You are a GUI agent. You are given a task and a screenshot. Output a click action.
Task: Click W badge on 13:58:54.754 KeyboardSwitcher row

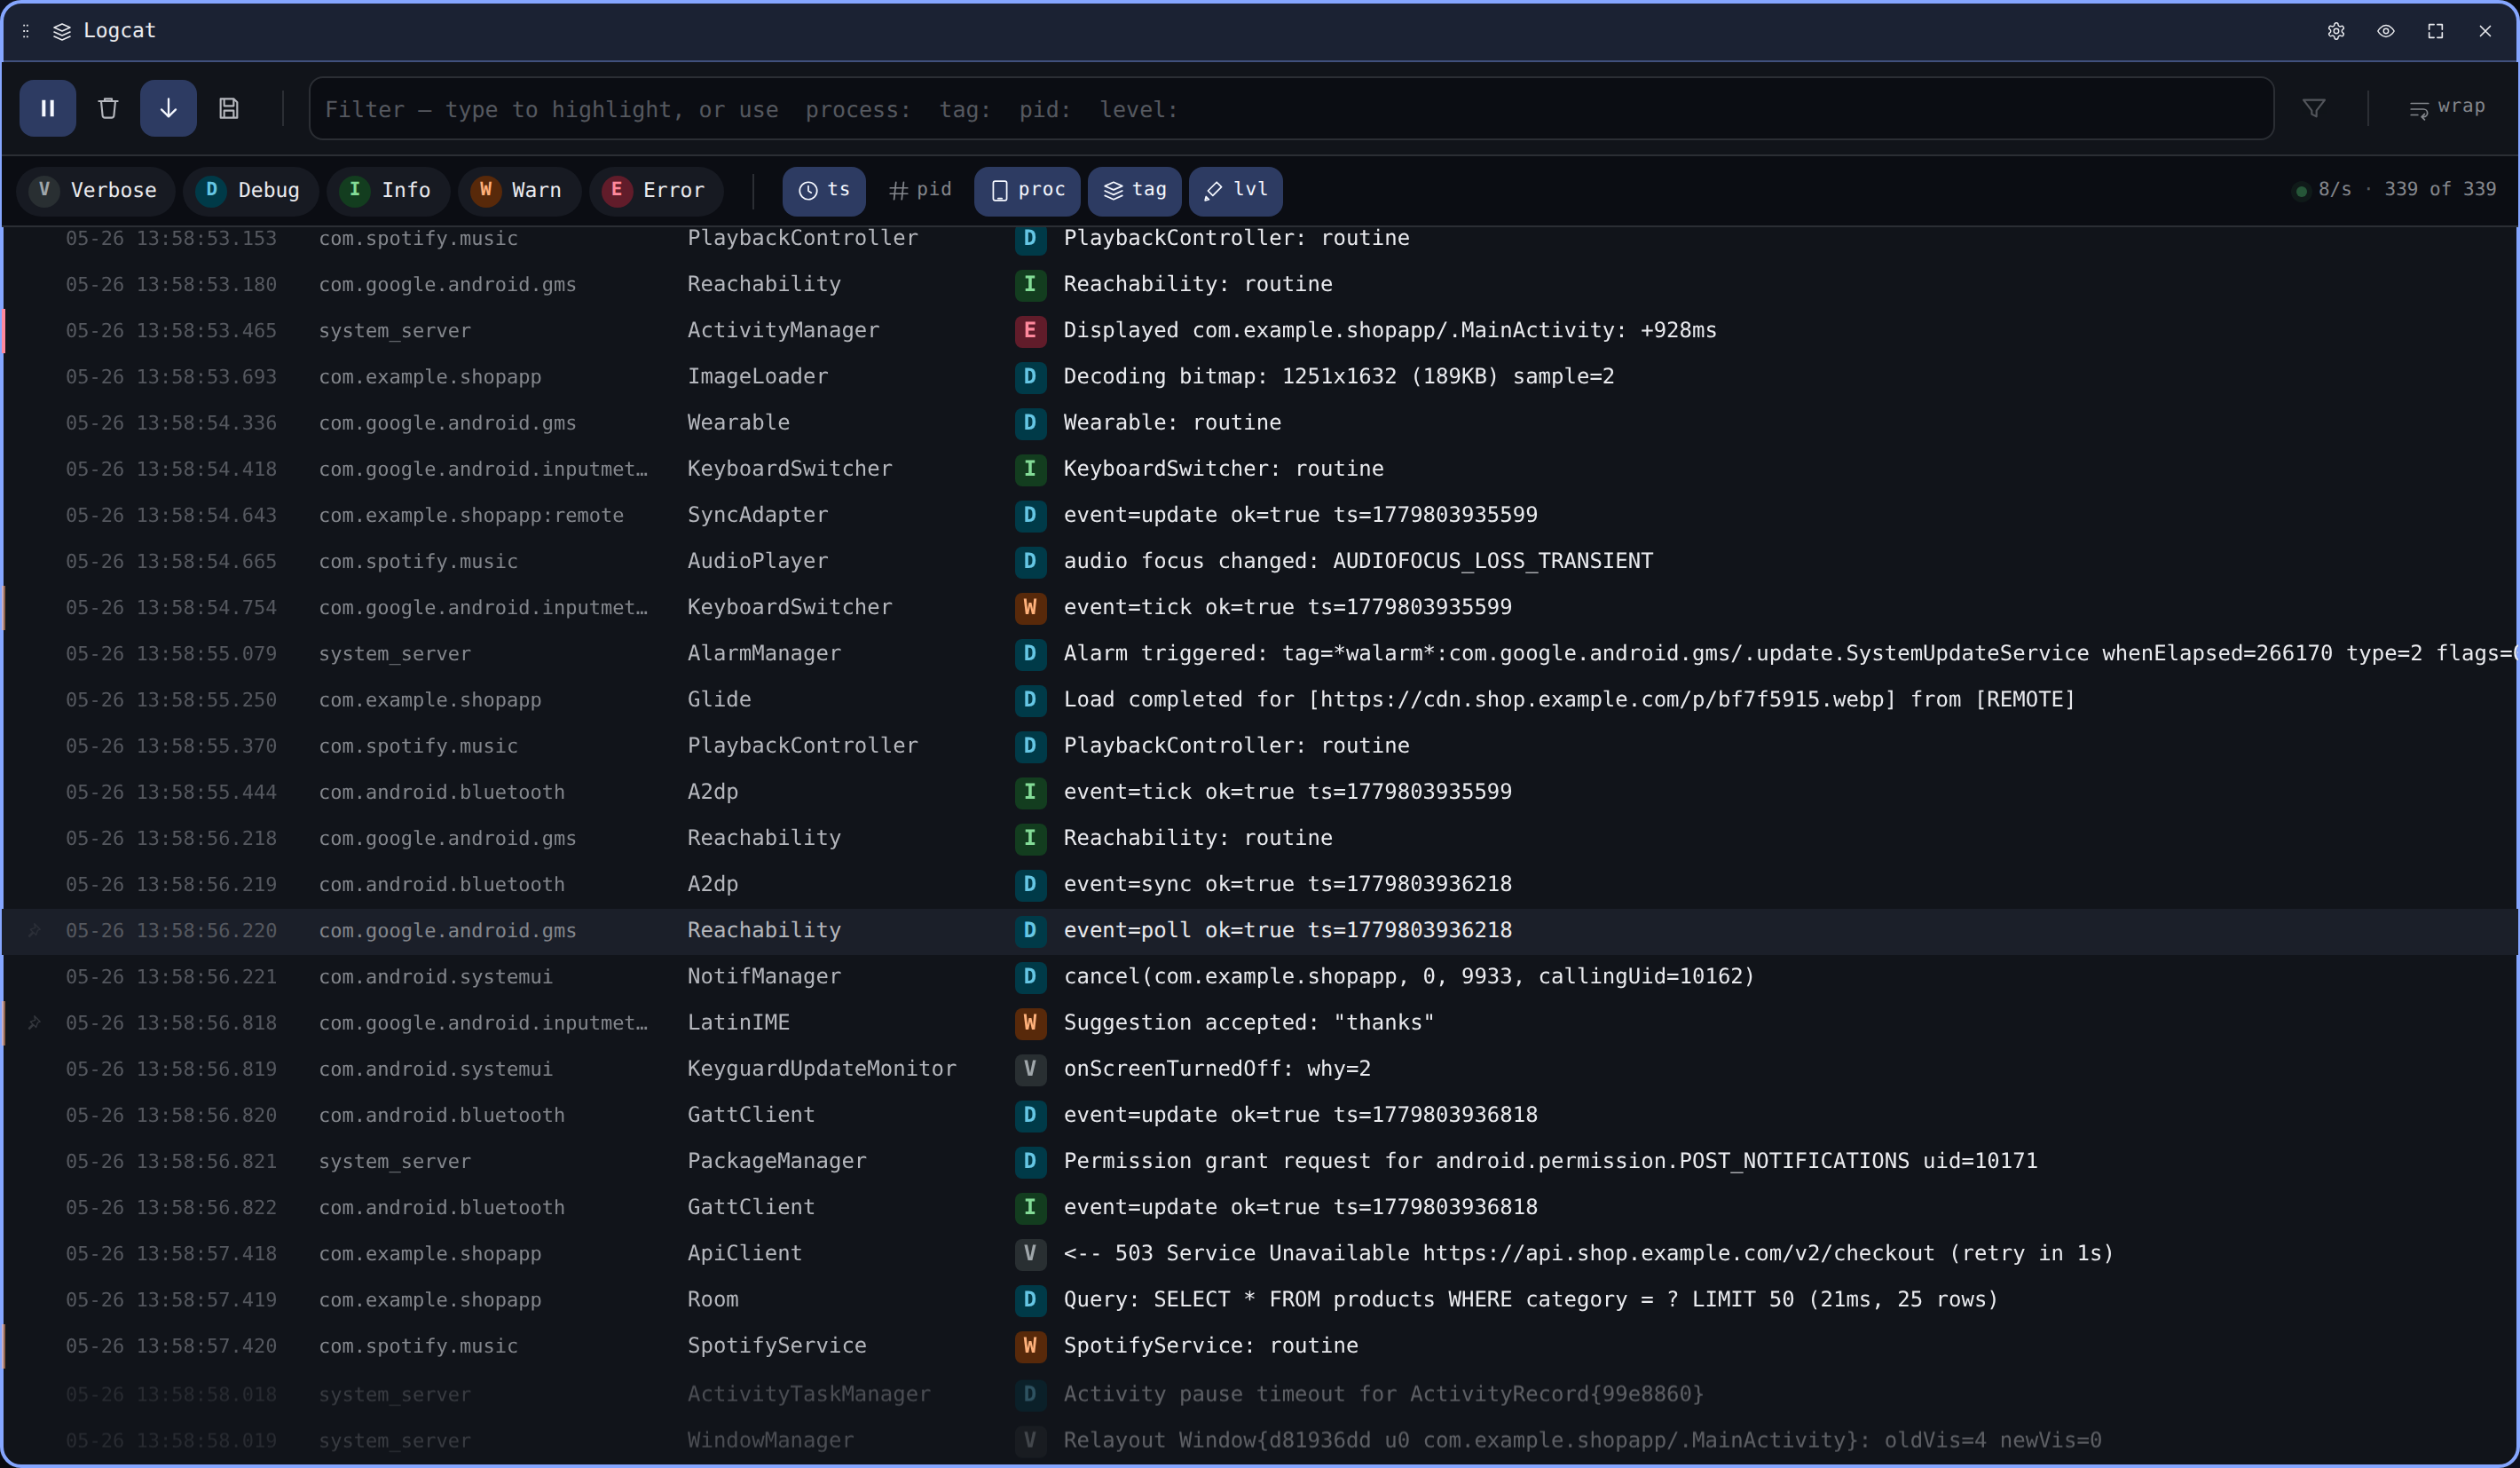(x=1030, y=608)
